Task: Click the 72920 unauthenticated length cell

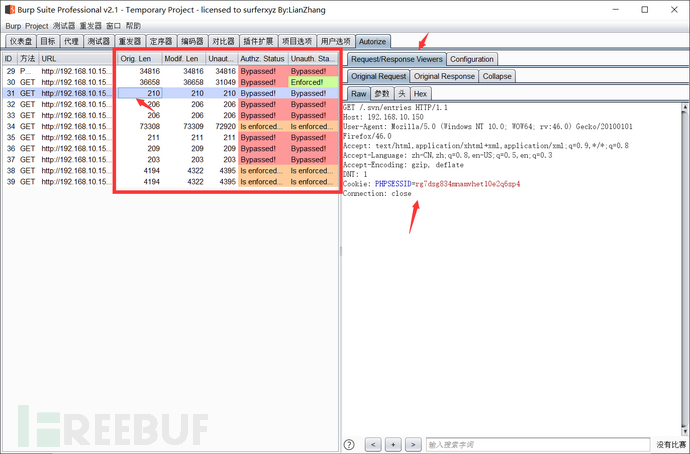Action: click(x=222, y=126)
